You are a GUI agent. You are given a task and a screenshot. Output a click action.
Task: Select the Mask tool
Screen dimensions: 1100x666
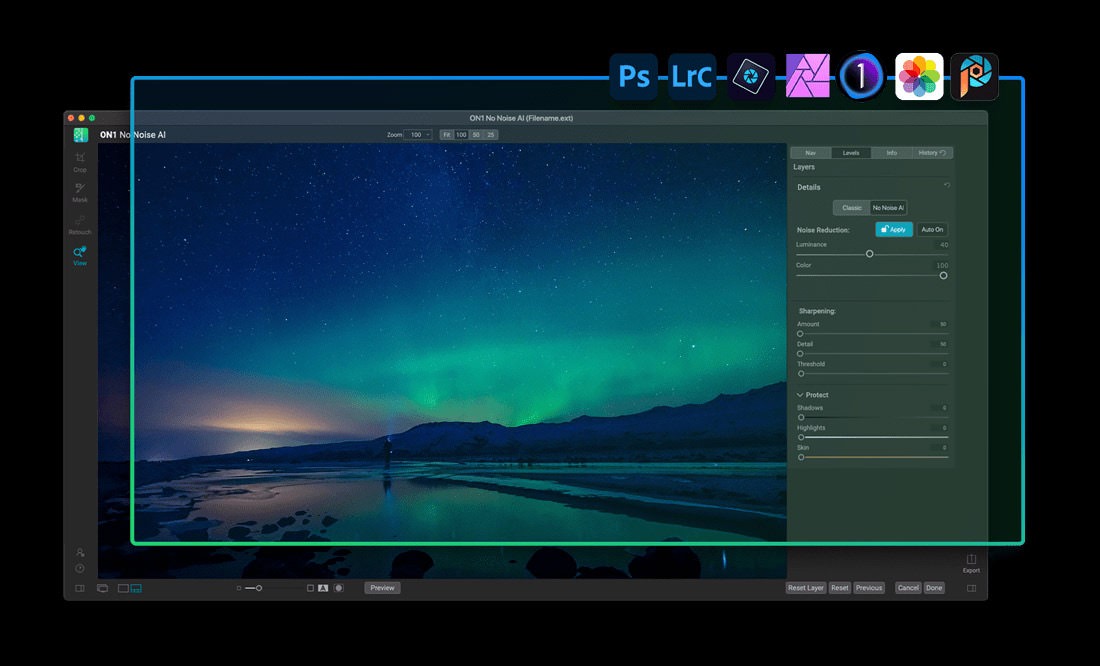coord(80,192)
